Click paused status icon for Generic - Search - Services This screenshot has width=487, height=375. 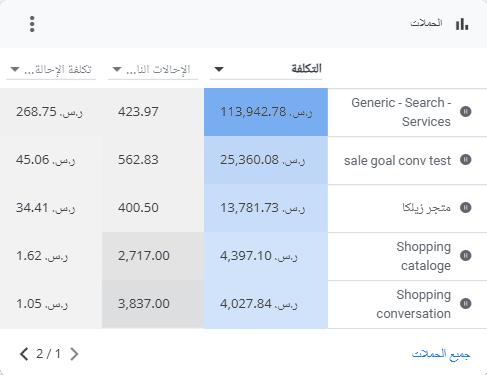[x=466, y=112]
